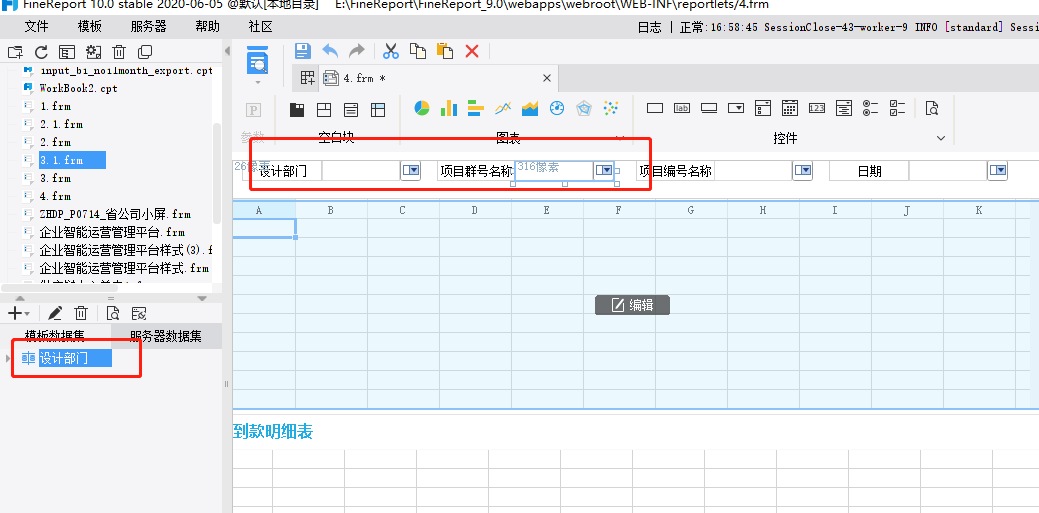Open the preview options arrow under the blue icon
The width and height of the screenshot is (1039, 513).
[x=258, y=82]
